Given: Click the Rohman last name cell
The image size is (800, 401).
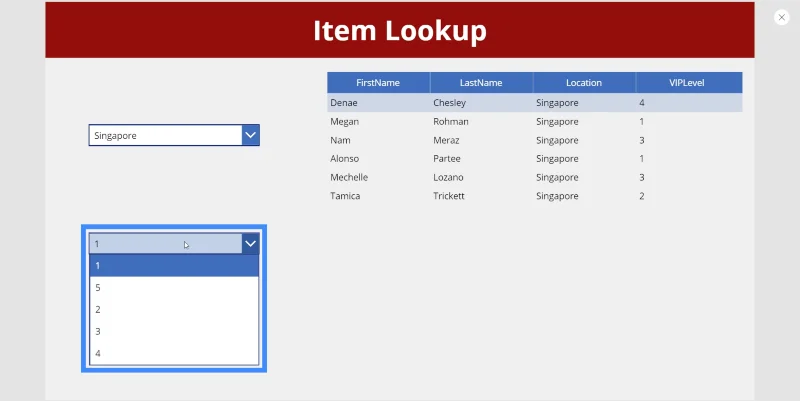Looking at the screenshot, I should (x=451, y=121).
